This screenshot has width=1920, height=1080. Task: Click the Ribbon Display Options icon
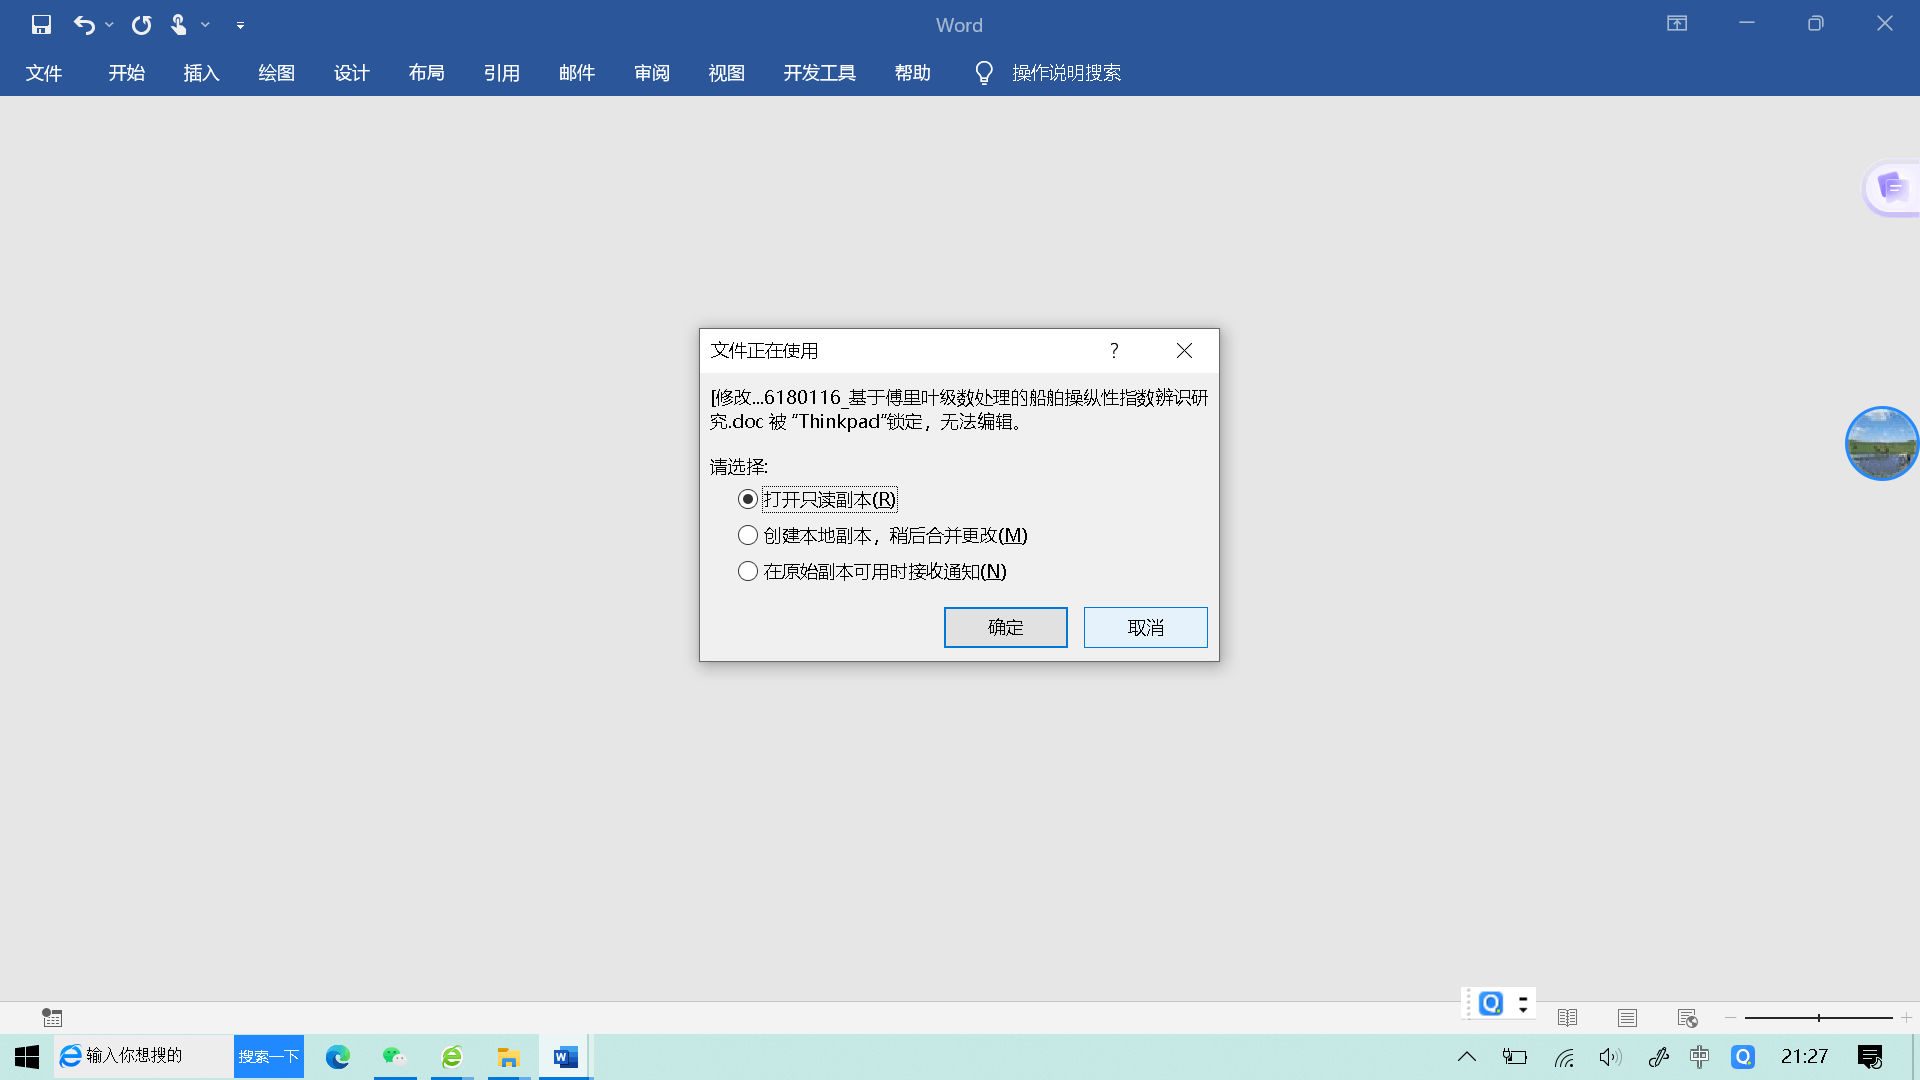(x=1677, y=24)
